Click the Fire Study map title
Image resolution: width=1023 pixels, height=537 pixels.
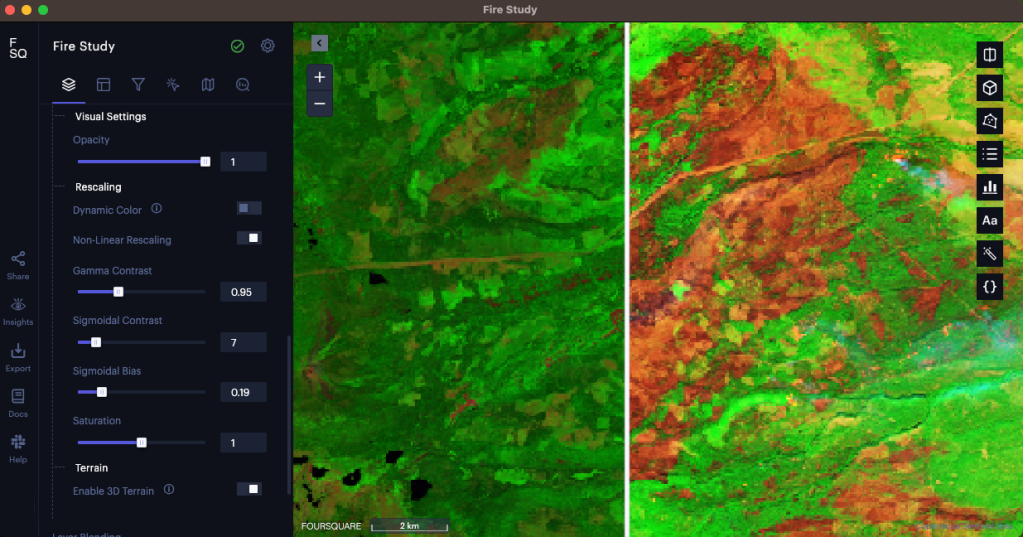tap(84, 46)
